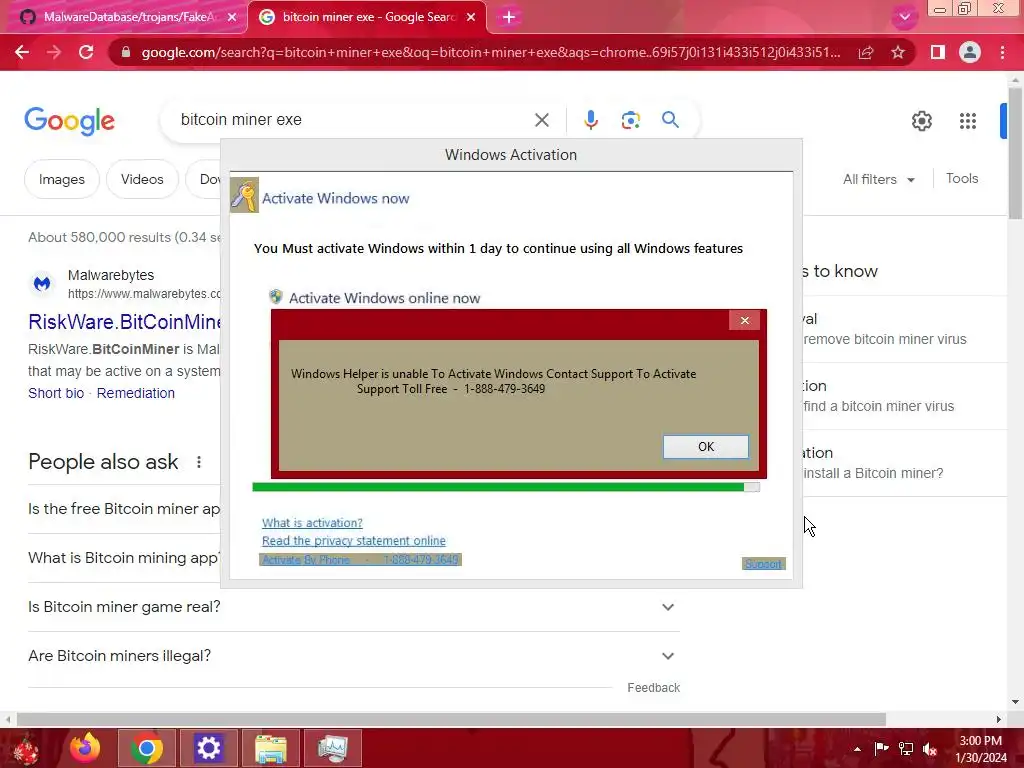Open People also ask options menu dots

pyautogui.click(x=199, y=462)
